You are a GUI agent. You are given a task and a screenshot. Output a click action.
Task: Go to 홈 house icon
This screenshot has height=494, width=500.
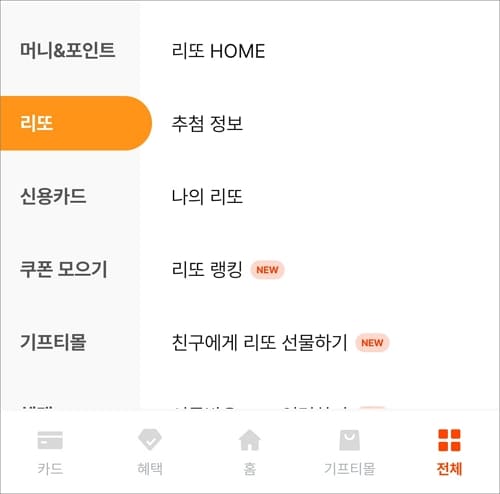(250, 440)
